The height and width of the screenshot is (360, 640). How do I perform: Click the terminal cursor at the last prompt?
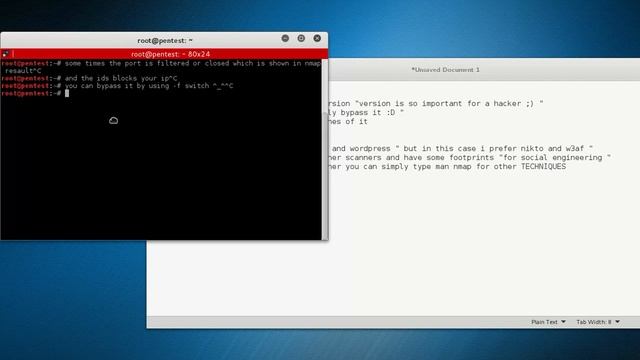67,93
